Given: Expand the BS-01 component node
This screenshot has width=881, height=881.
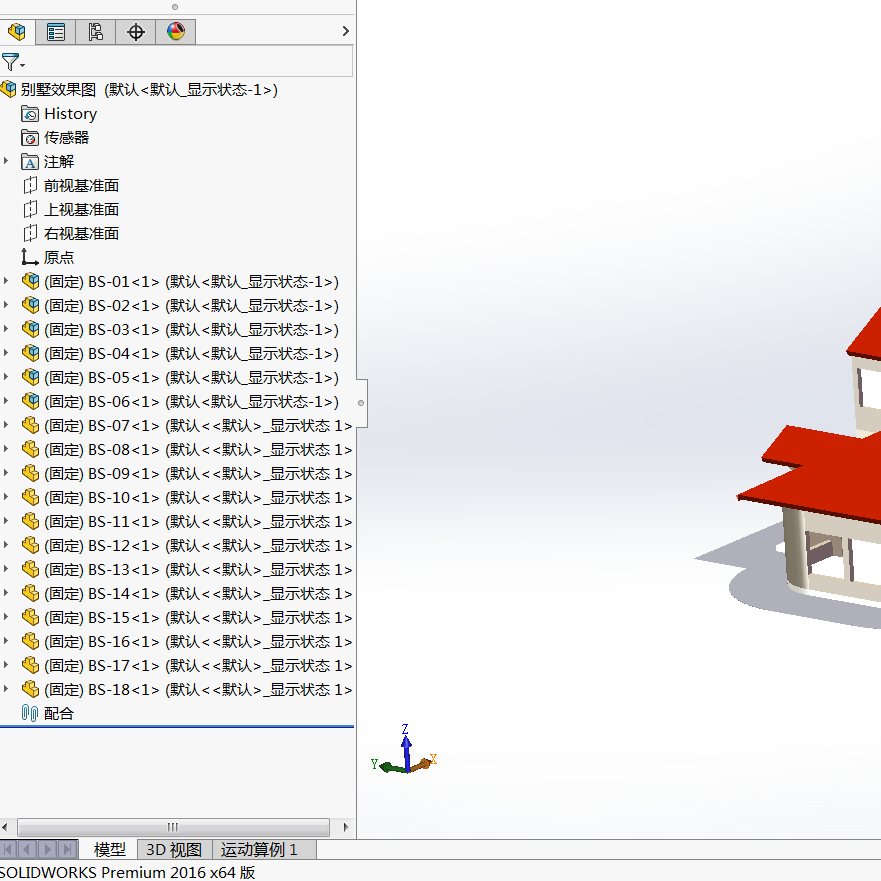Looking at the screenshot, I should point(6,281).
